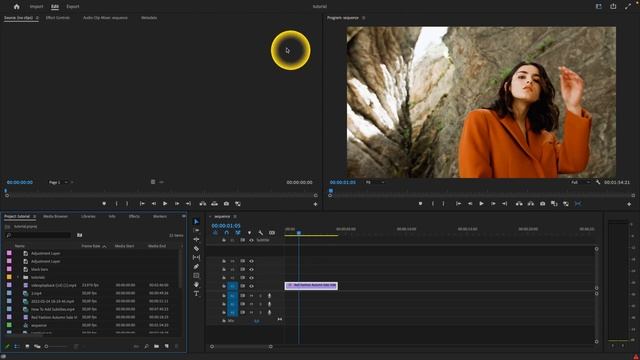Enable voice-over record on A1 track
The width and height of the screenshot is (640, 360).
pyautogui.click(x=269, y=296)
